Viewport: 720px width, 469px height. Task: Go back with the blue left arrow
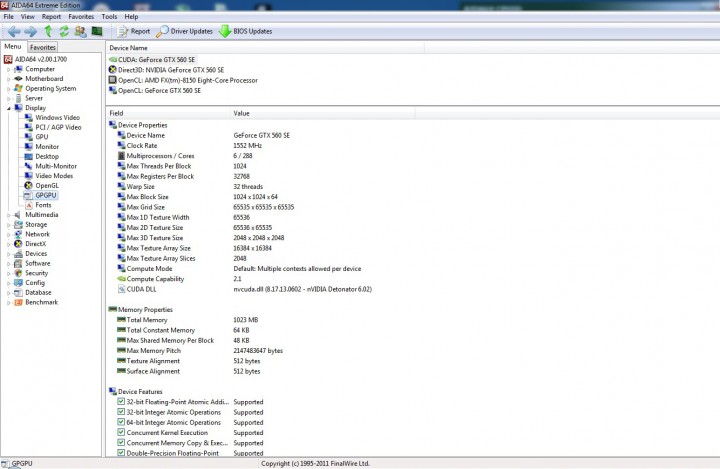14,32
